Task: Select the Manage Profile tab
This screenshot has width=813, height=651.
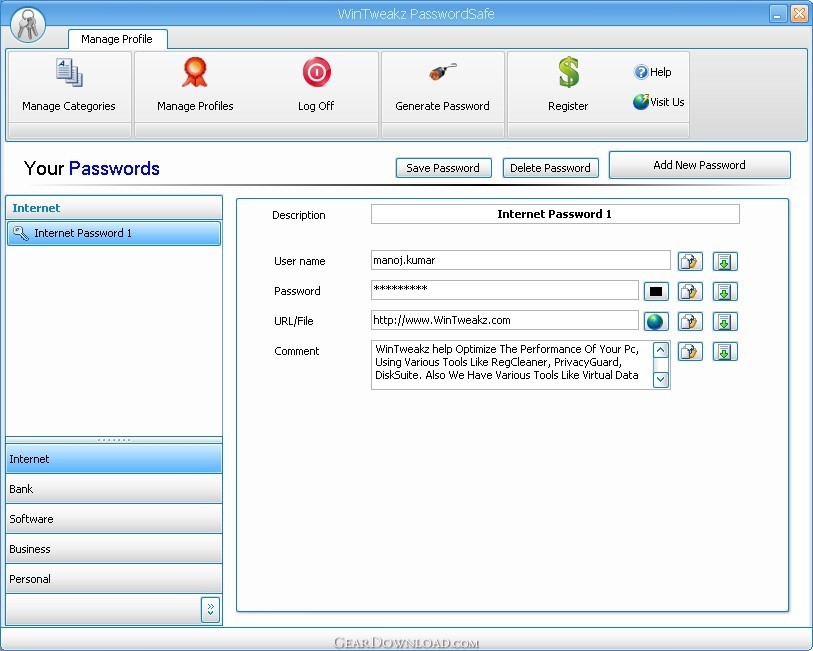Action: coord(117,39)
